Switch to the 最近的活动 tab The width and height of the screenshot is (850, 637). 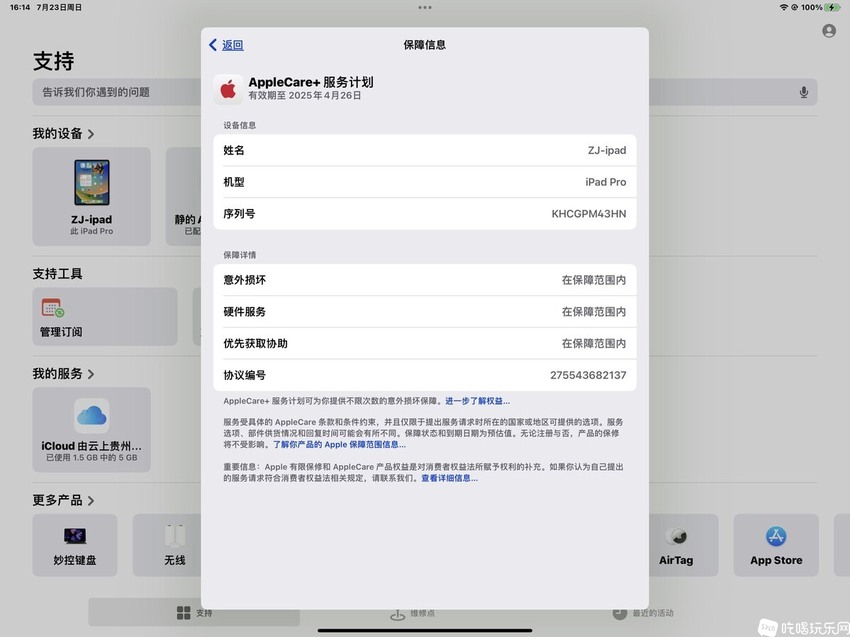tap(643, 613)
